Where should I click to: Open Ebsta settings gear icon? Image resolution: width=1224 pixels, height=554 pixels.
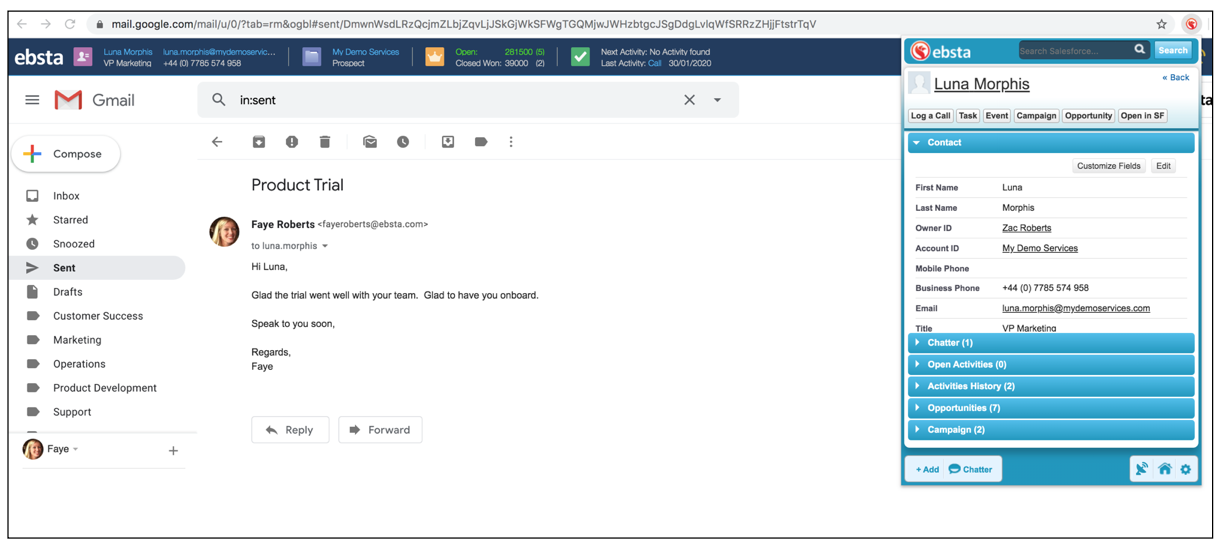point(1186,469)
